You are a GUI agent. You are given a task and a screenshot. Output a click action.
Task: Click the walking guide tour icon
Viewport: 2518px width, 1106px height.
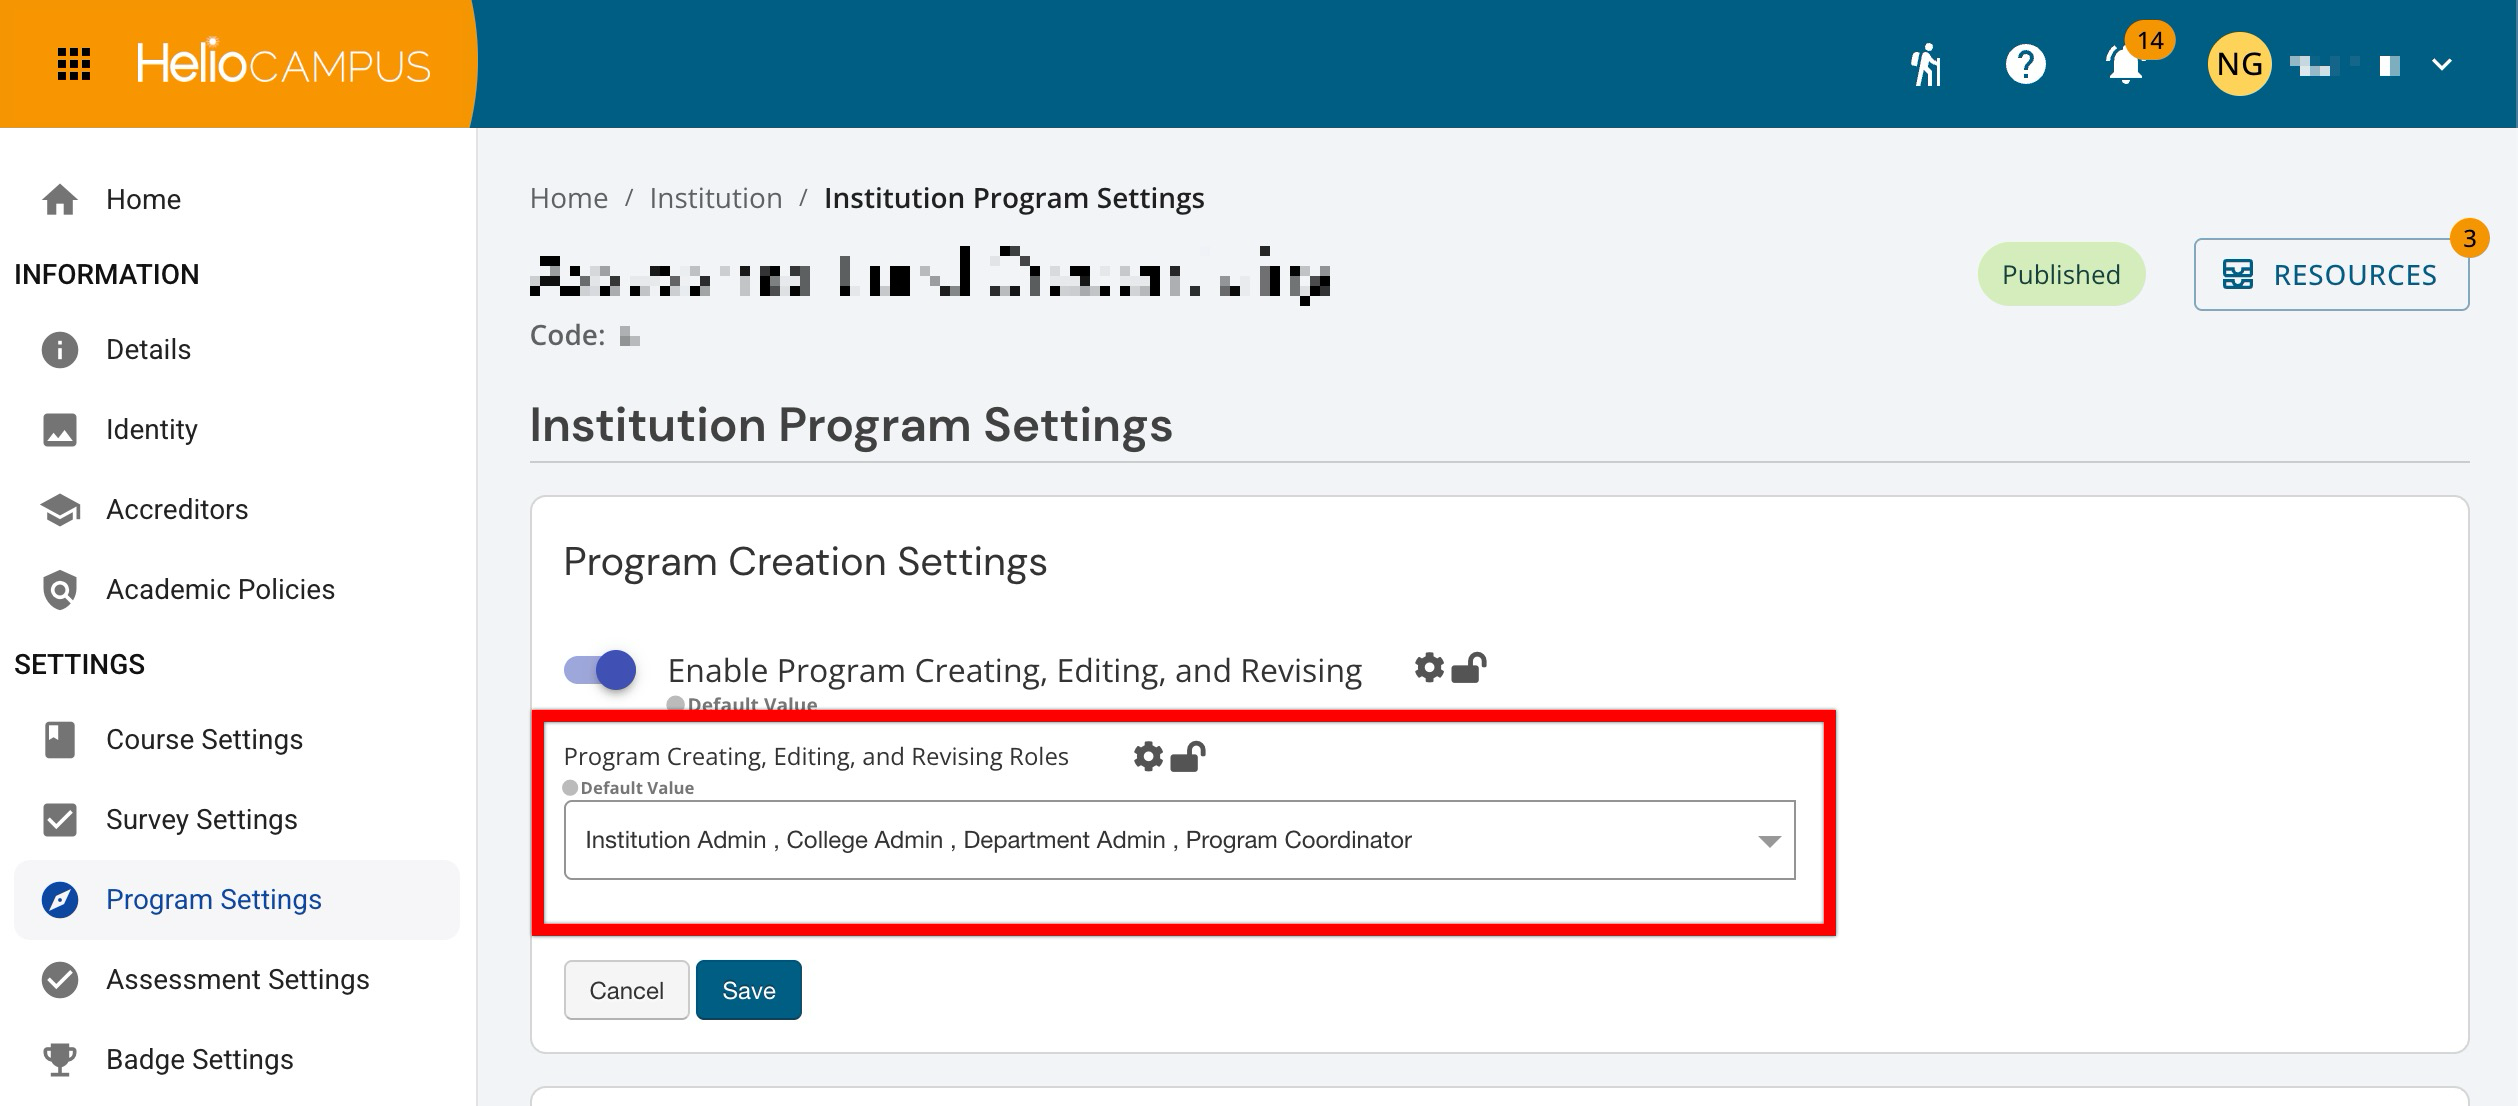click(x=1926, y=65)
